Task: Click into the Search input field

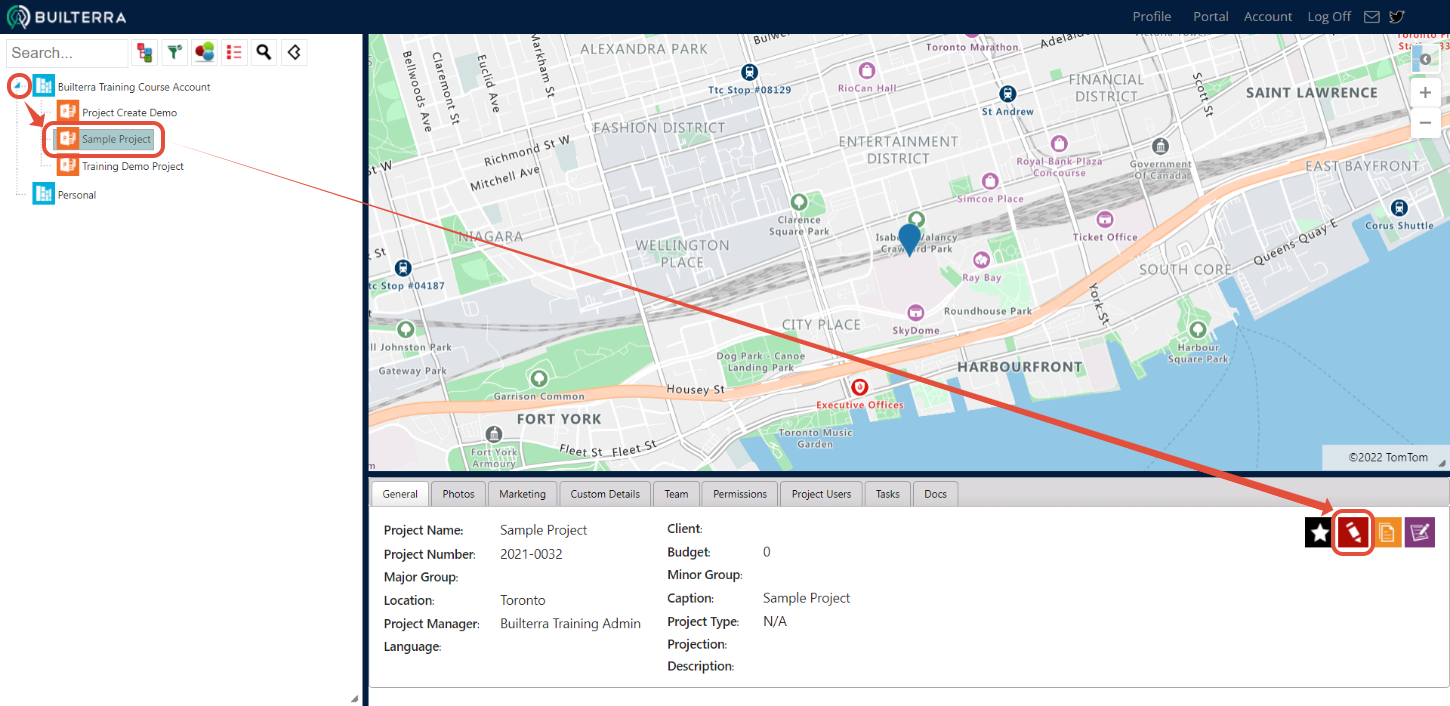Action: click(67, 53)
